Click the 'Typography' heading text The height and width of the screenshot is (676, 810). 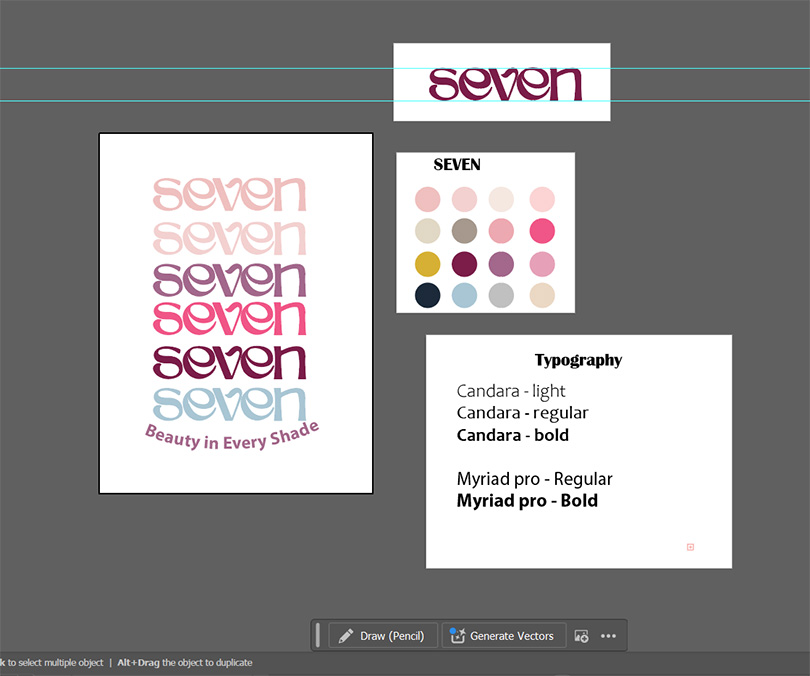pyautogui.click(x=578, y=360)
